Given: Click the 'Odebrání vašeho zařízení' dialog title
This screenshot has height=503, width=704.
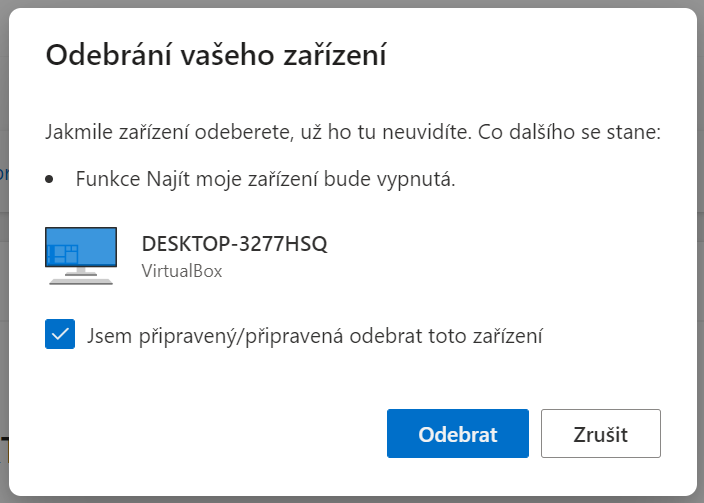Looking at the screenshot, I should click(216, 55).
